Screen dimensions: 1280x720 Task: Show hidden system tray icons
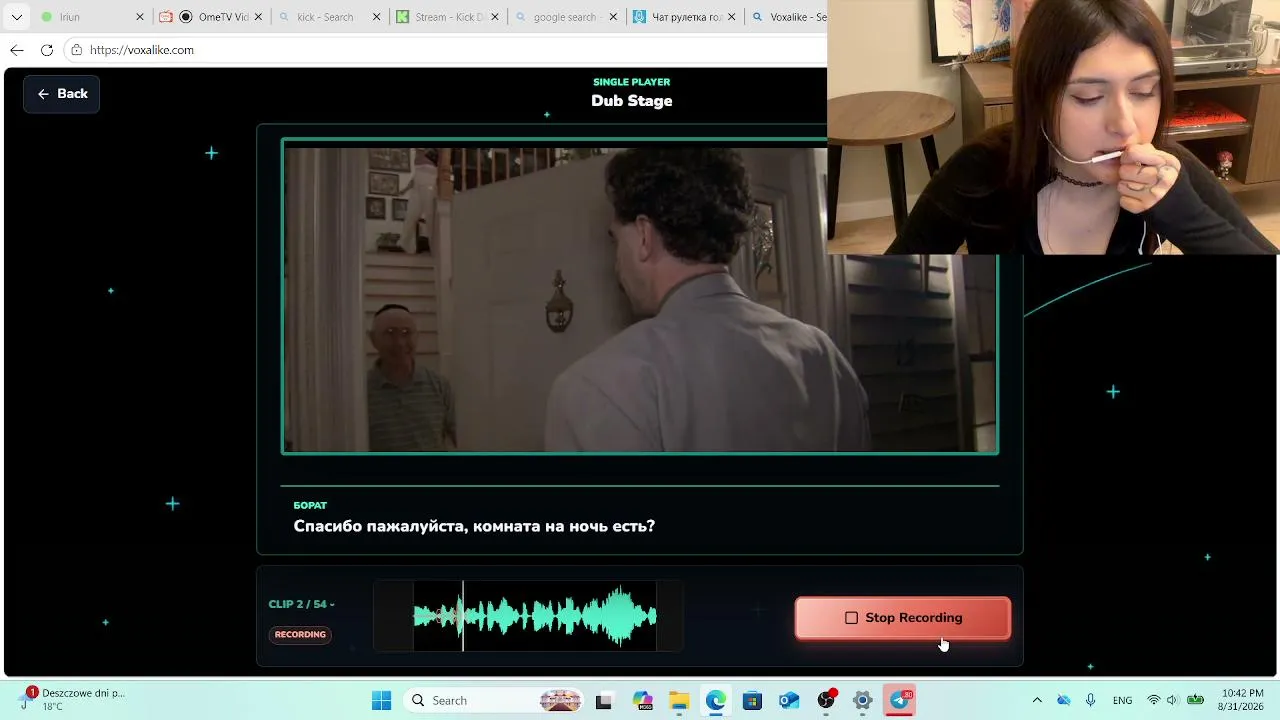point(1037,701)
